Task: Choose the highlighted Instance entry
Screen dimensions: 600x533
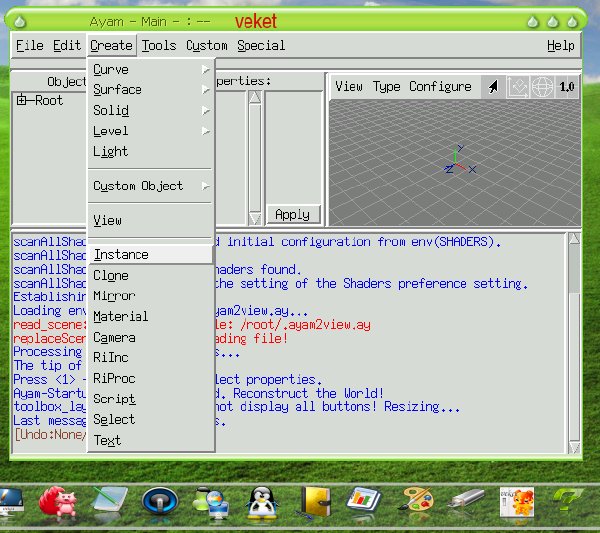Action: tap(150, 255)
